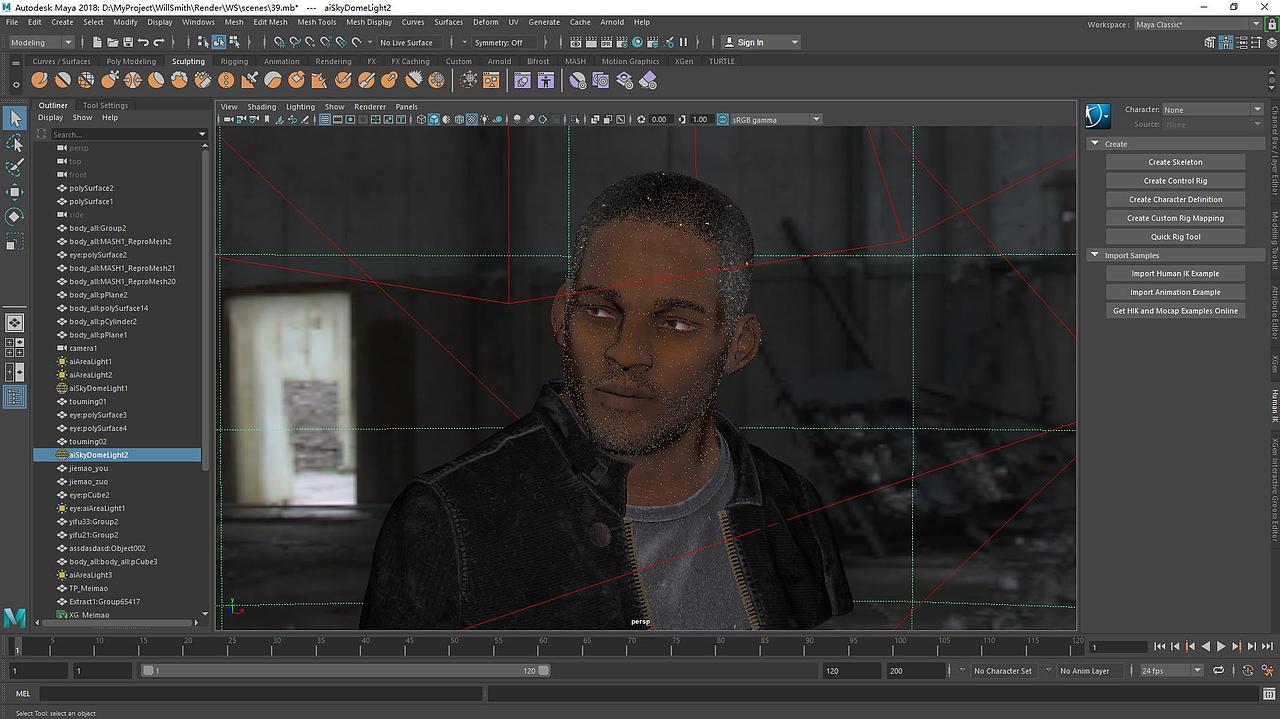Toggle textured display in viewport
1280x719 pixels.
pyautogui.click(x=474, y=119)
